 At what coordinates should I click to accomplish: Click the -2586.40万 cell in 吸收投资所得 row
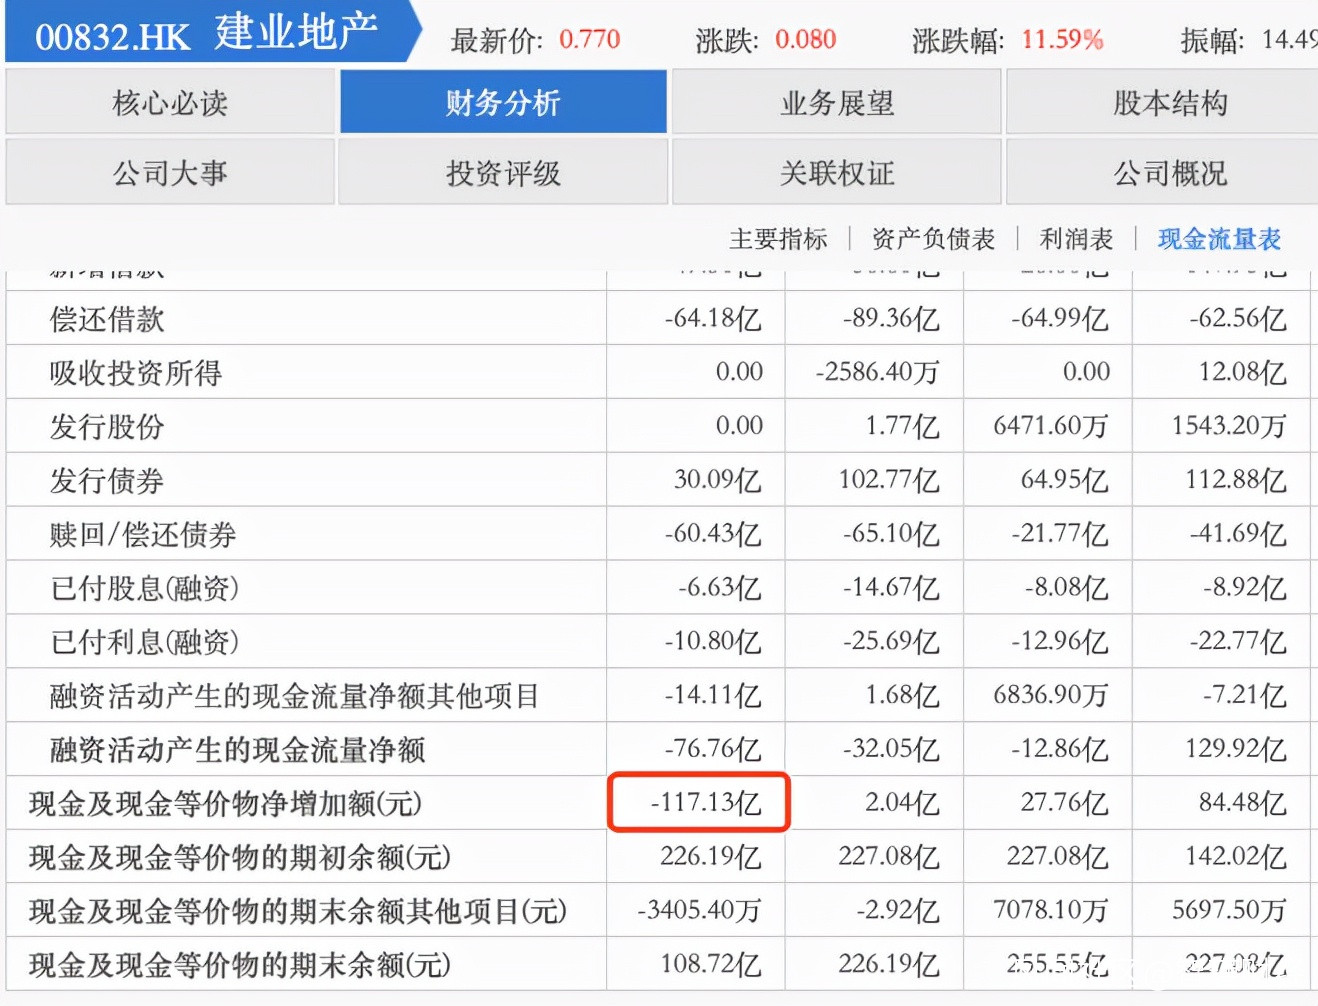coord(877,373)
